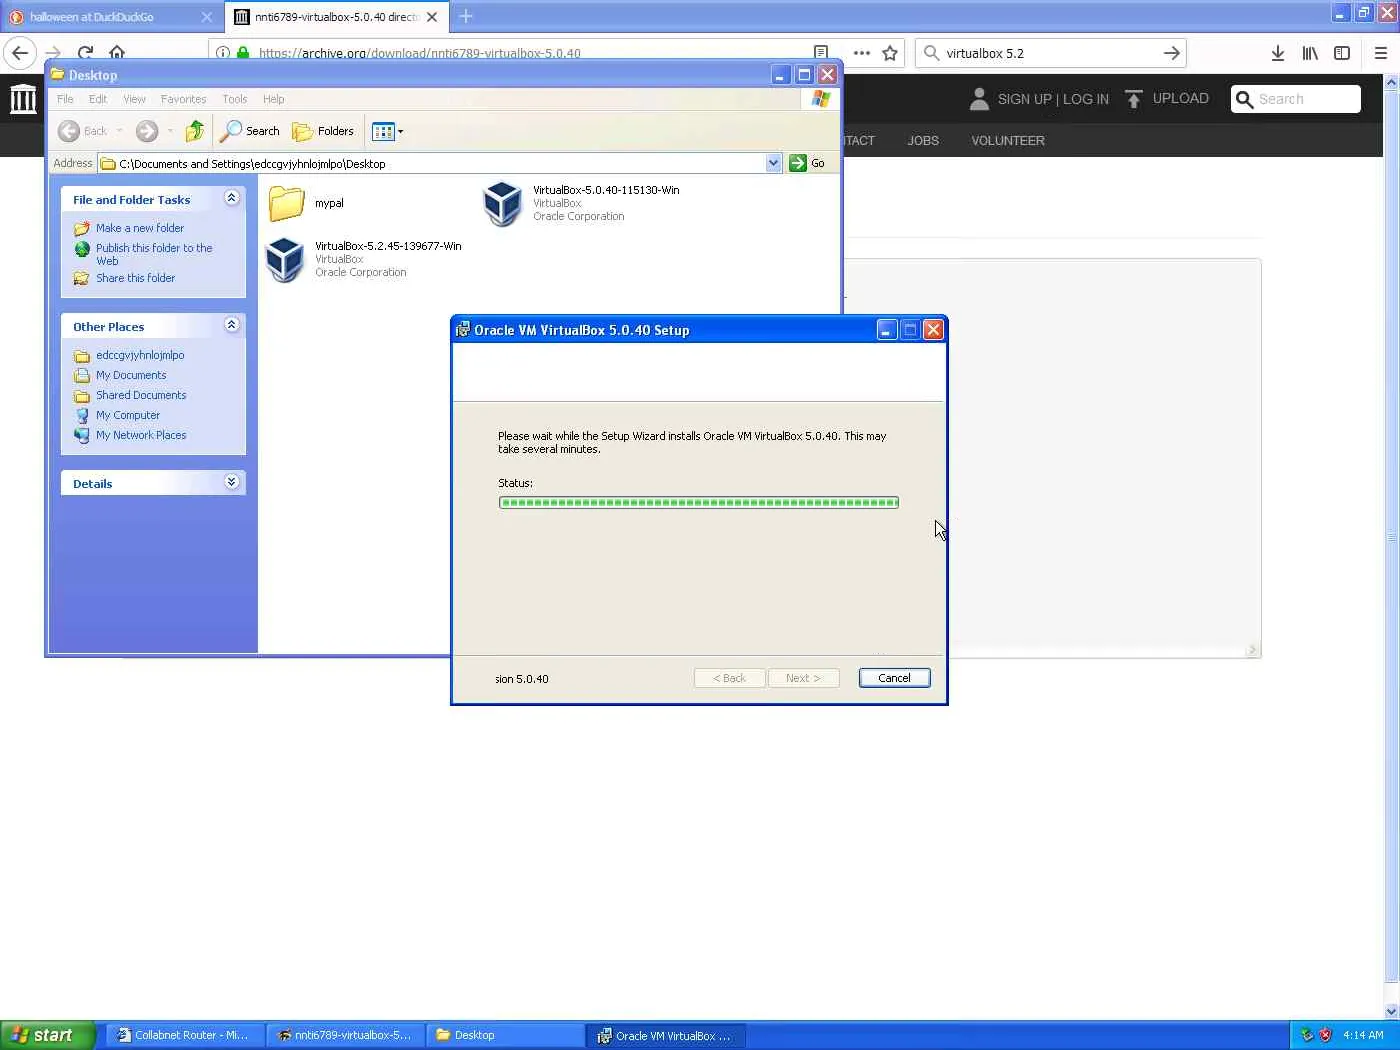Viewport: 1400px width, 1050px height.
Task: Open the Tools menu in Explorer
Action: tap(235, 99)
